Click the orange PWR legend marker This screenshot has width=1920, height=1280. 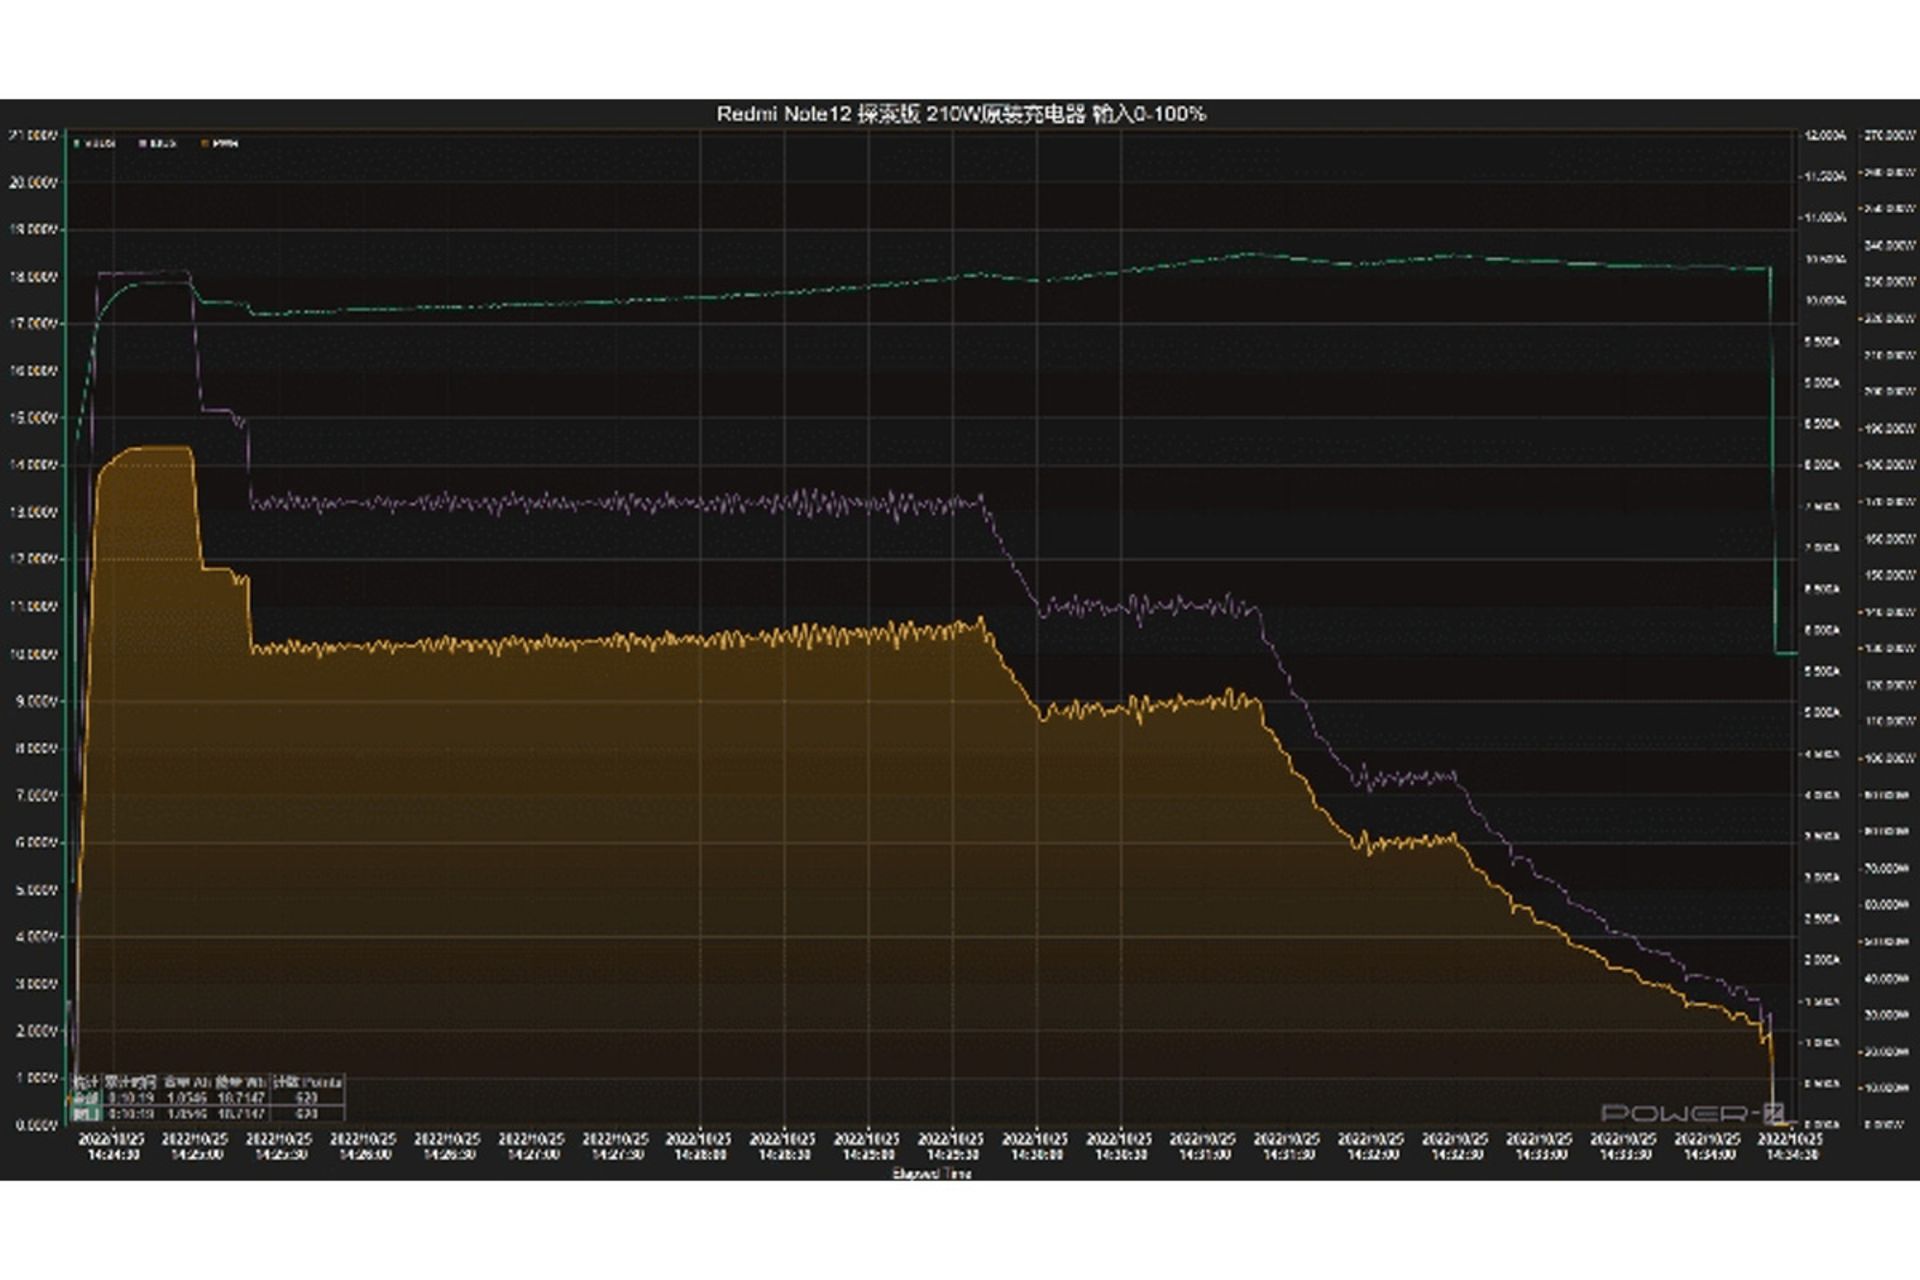(x=205, y=144)
